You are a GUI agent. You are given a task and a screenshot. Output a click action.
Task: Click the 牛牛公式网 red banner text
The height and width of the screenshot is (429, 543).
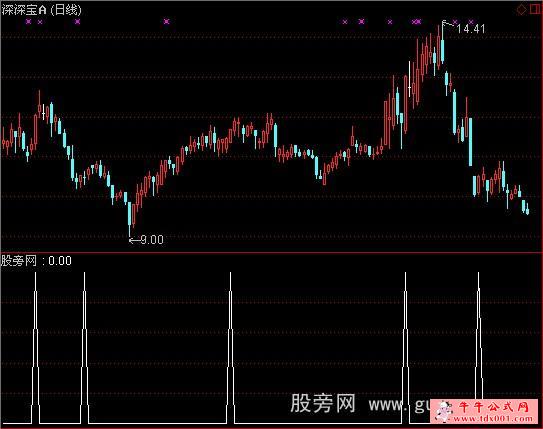click(494, 407)
